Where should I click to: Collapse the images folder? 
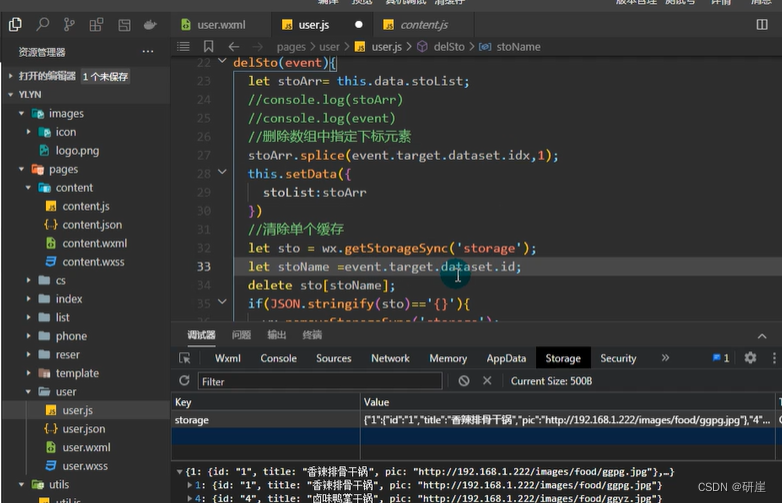pos(21,113)
